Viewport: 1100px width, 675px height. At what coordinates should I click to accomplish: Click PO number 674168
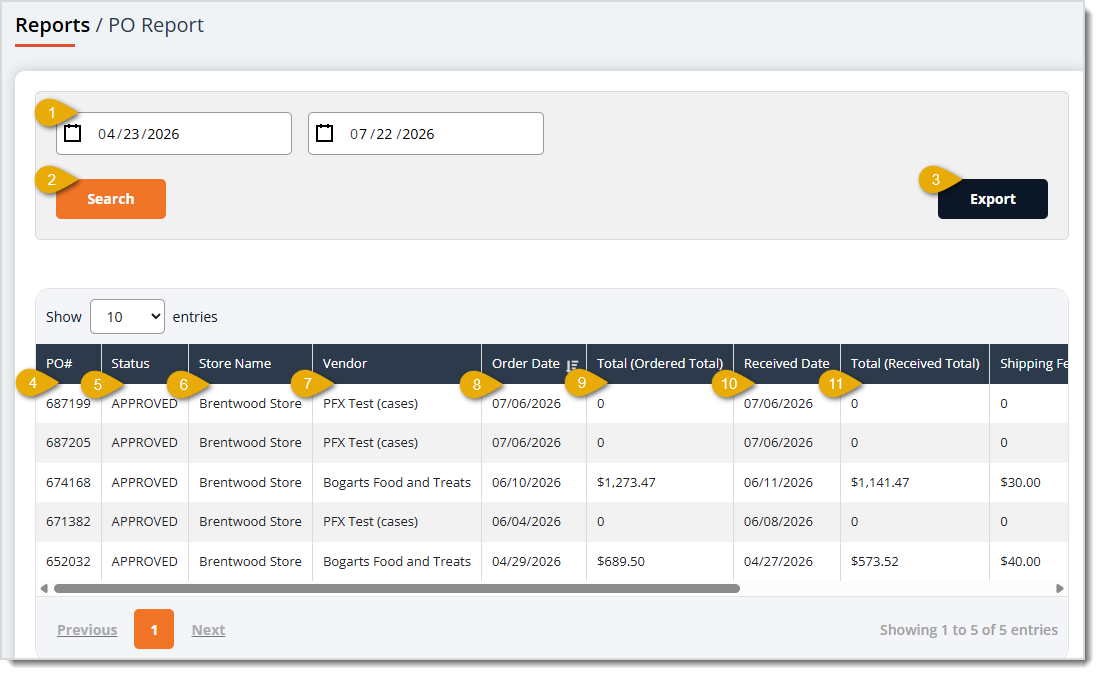(x=68, y=483)
